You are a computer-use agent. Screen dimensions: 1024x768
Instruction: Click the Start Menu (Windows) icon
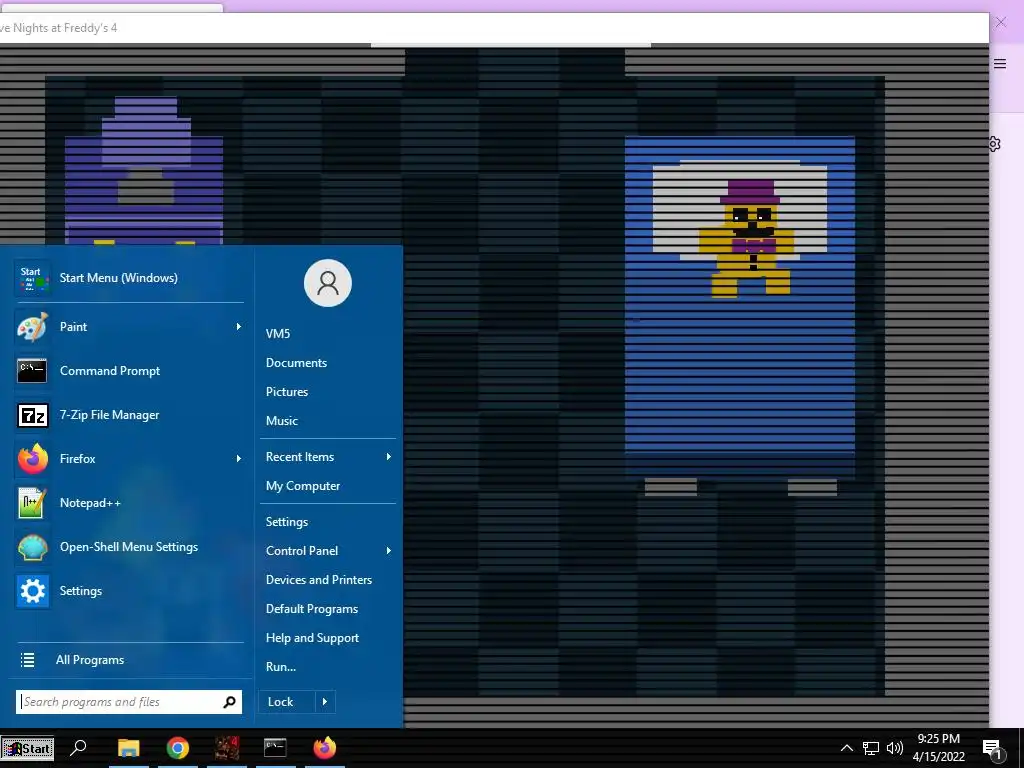(32, 278)
